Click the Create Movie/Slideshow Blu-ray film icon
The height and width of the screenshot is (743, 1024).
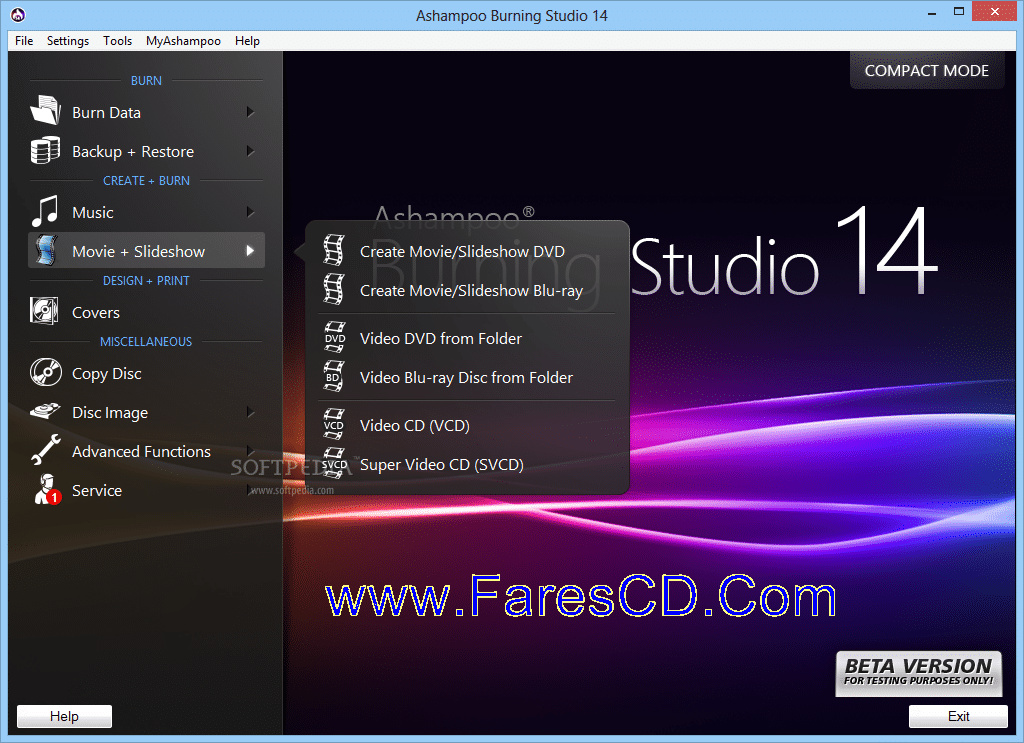click(334, 289)
